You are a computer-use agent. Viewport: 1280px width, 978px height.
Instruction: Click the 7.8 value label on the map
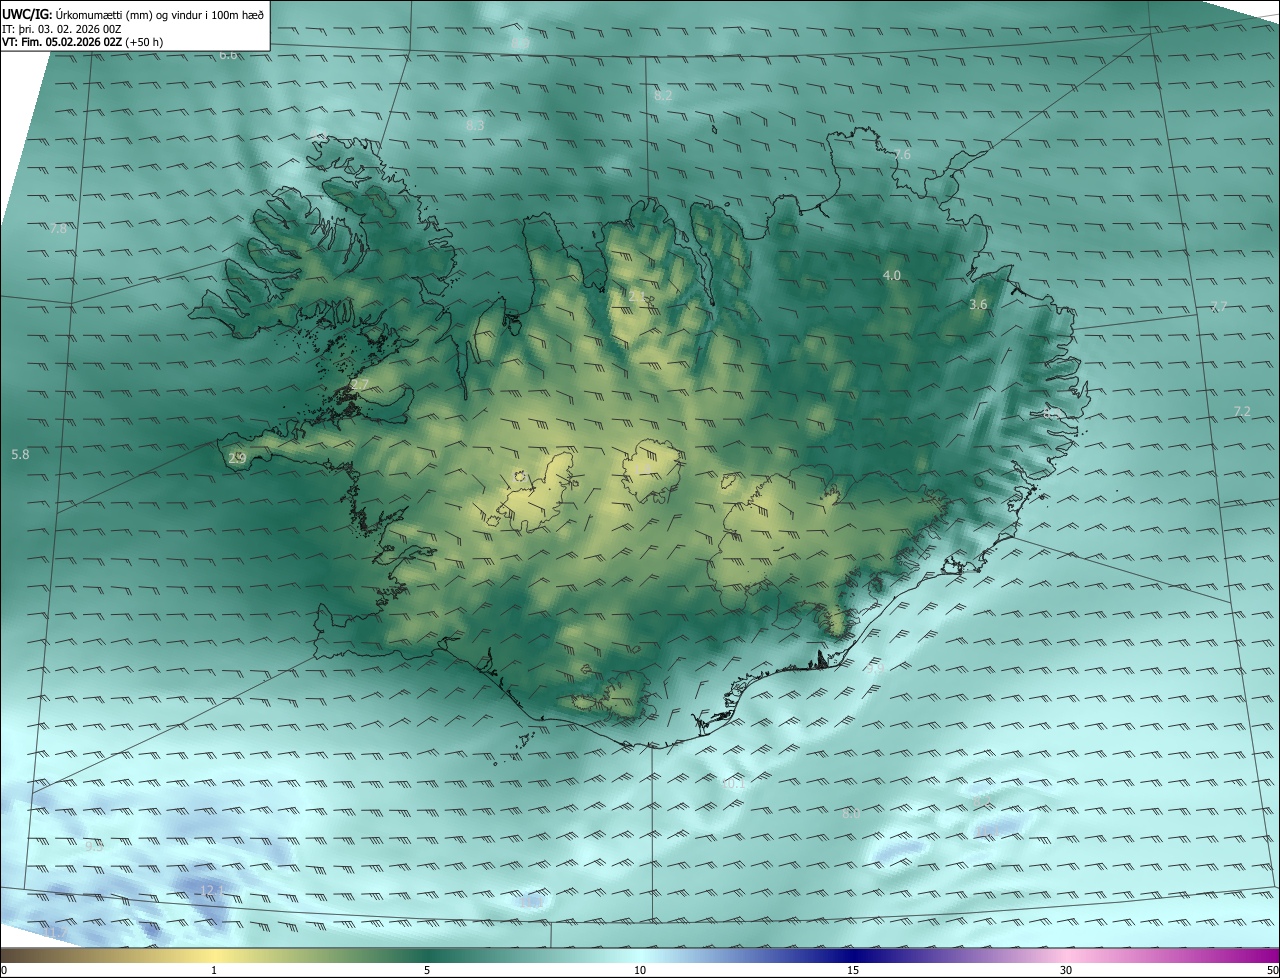58,229
